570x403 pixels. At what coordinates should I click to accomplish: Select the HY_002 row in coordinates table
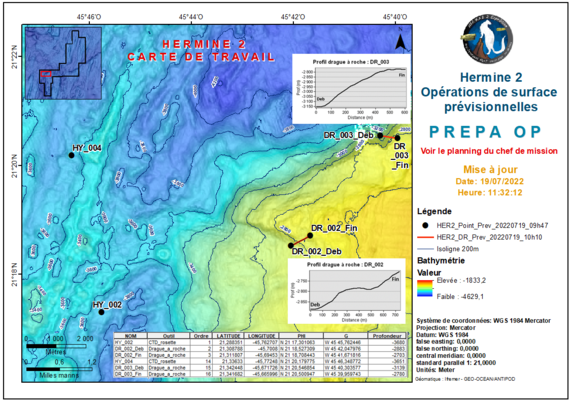click(x=260, y=342)
